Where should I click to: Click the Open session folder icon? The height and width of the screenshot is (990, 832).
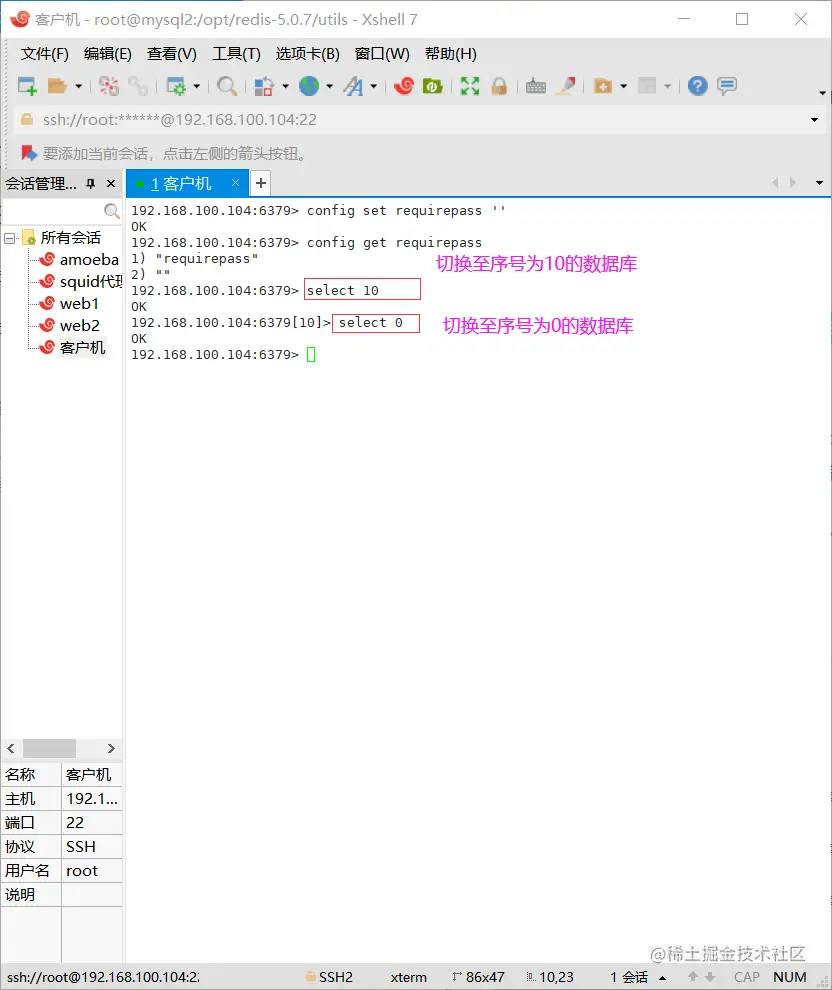57,86
